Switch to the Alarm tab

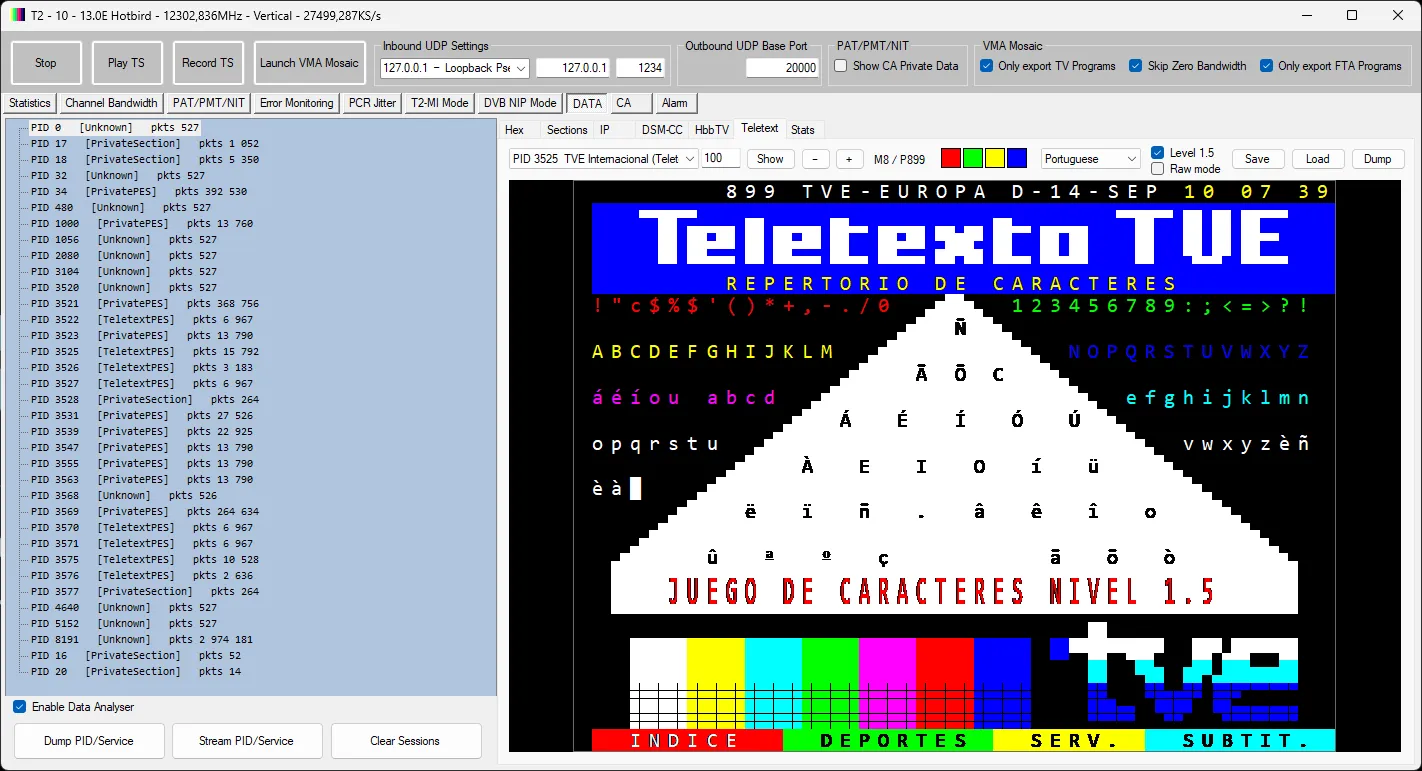(675, 103)
